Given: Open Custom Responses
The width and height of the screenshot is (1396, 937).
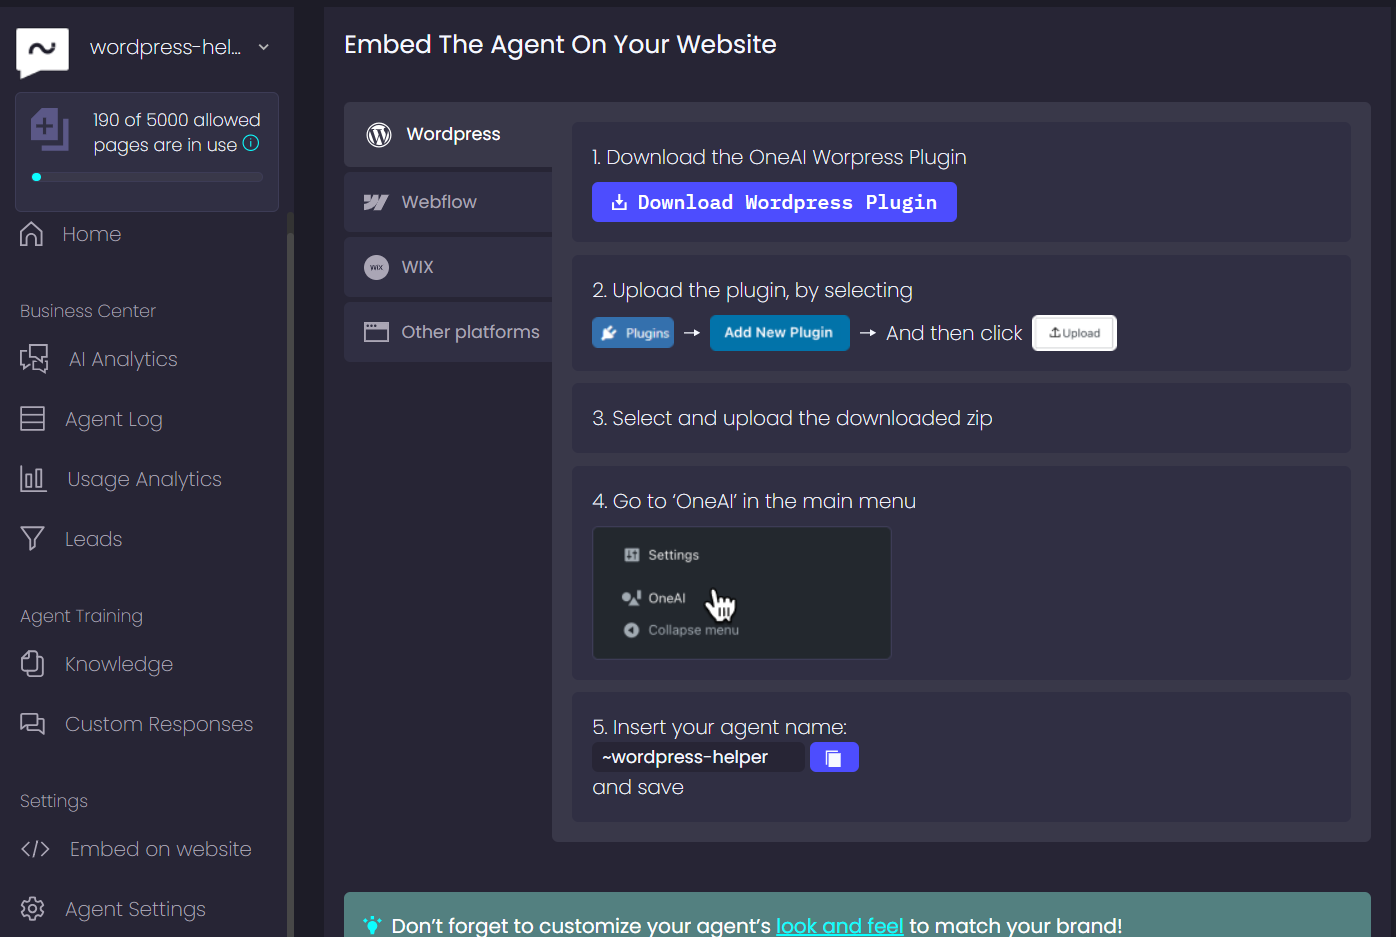Looking at the screenshot, I should [159, 724].
